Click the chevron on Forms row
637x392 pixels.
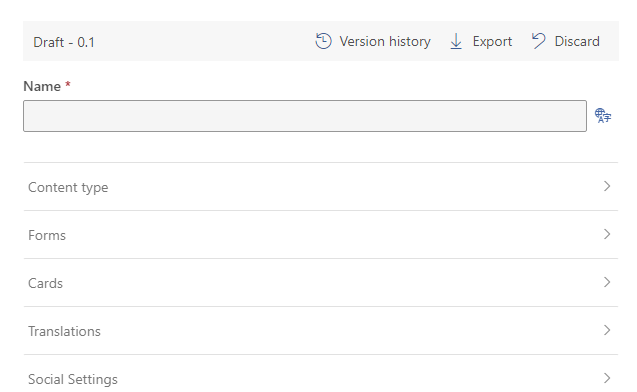(x=607, y=234)
